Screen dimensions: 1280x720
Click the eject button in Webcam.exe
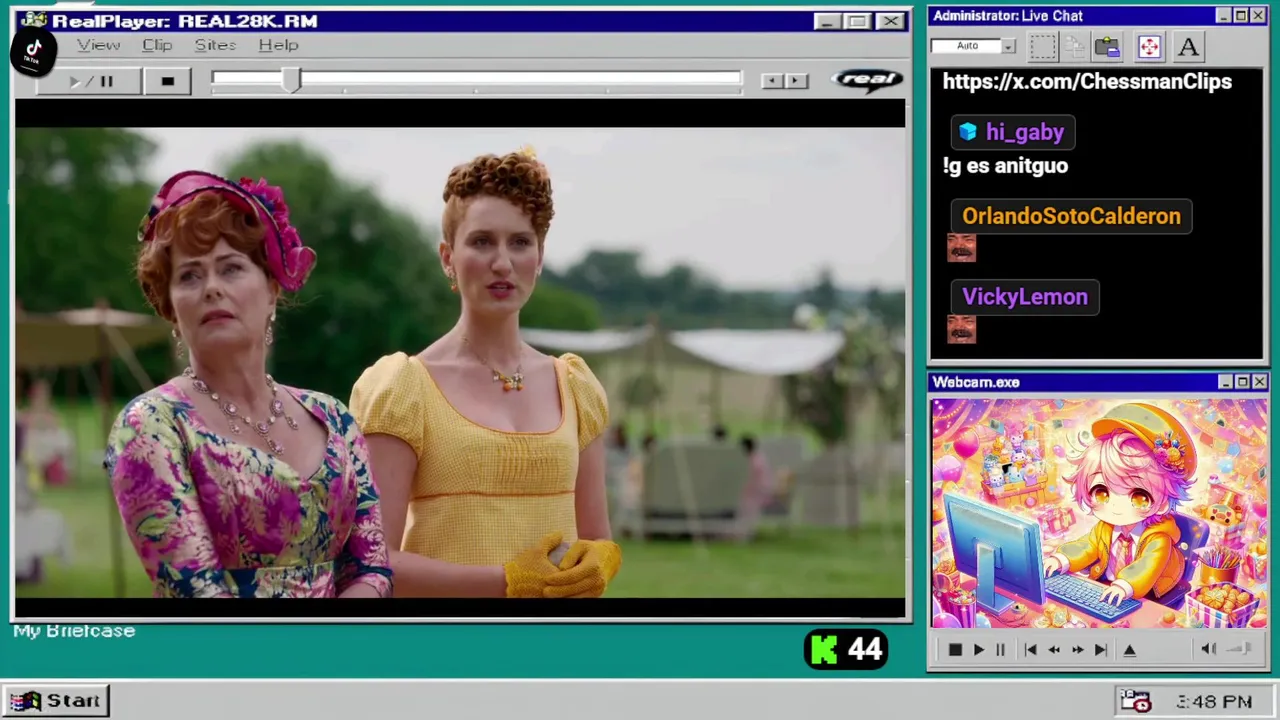tap(1129, 650)
